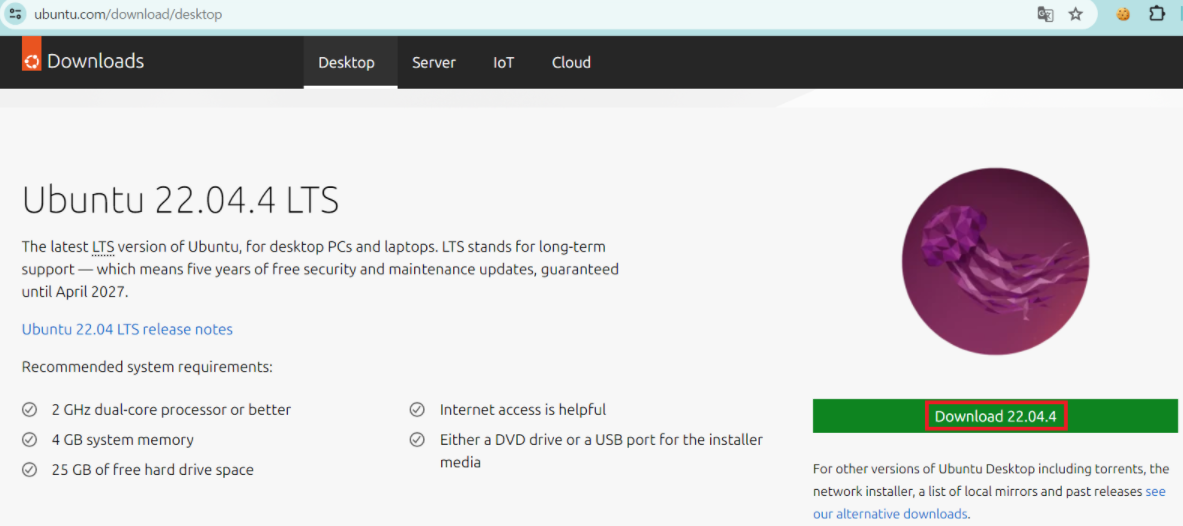Click the check icon beside 25 GB hard drive
Viewport: 1183px width, 526px height.
point(29,469)
